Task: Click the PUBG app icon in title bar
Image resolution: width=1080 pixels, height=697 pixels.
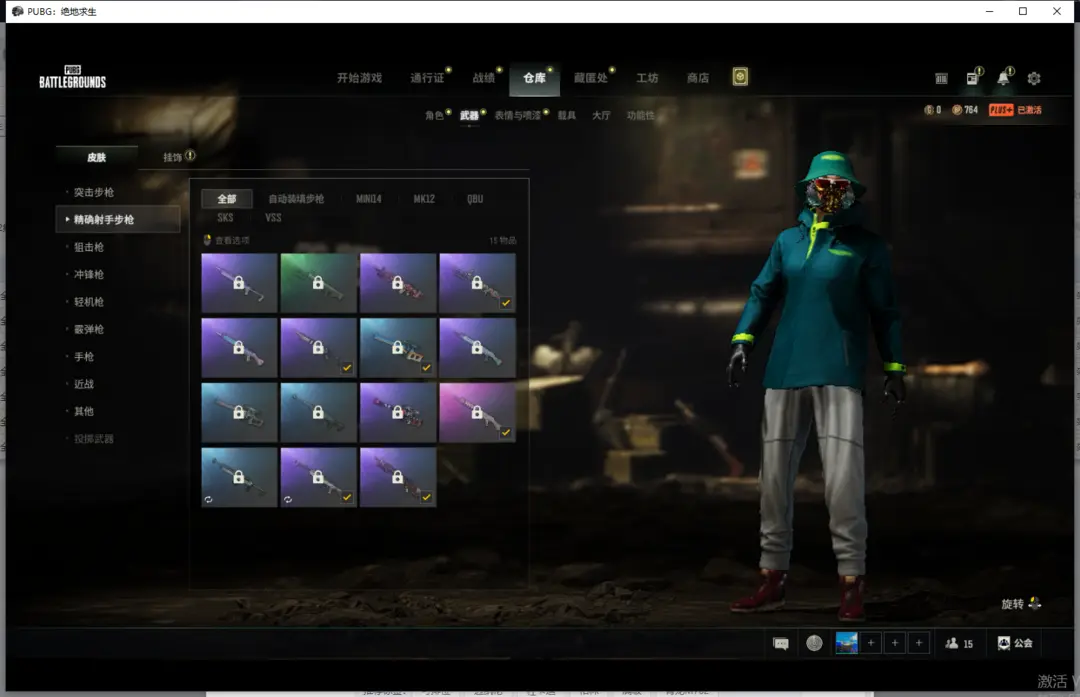Action: (17, 11)
